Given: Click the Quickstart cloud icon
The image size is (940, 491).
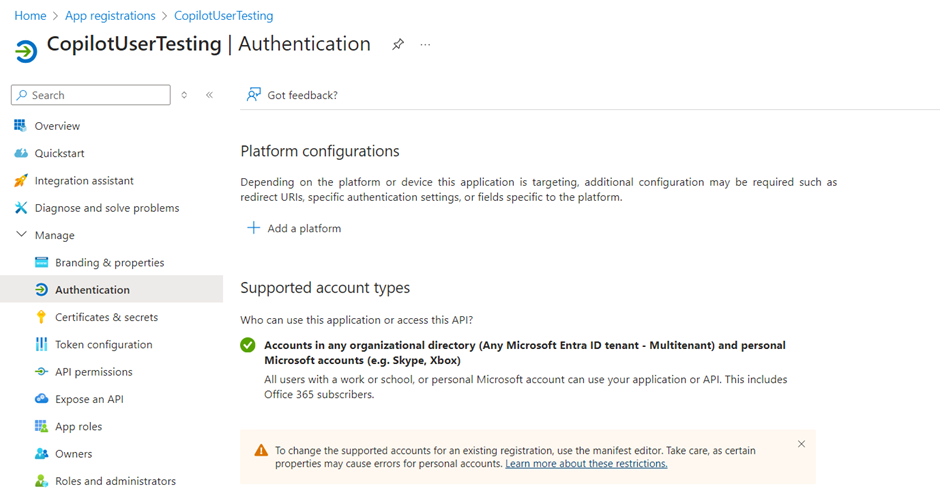Looking at the screenshot, I should (x=20, y=153).
